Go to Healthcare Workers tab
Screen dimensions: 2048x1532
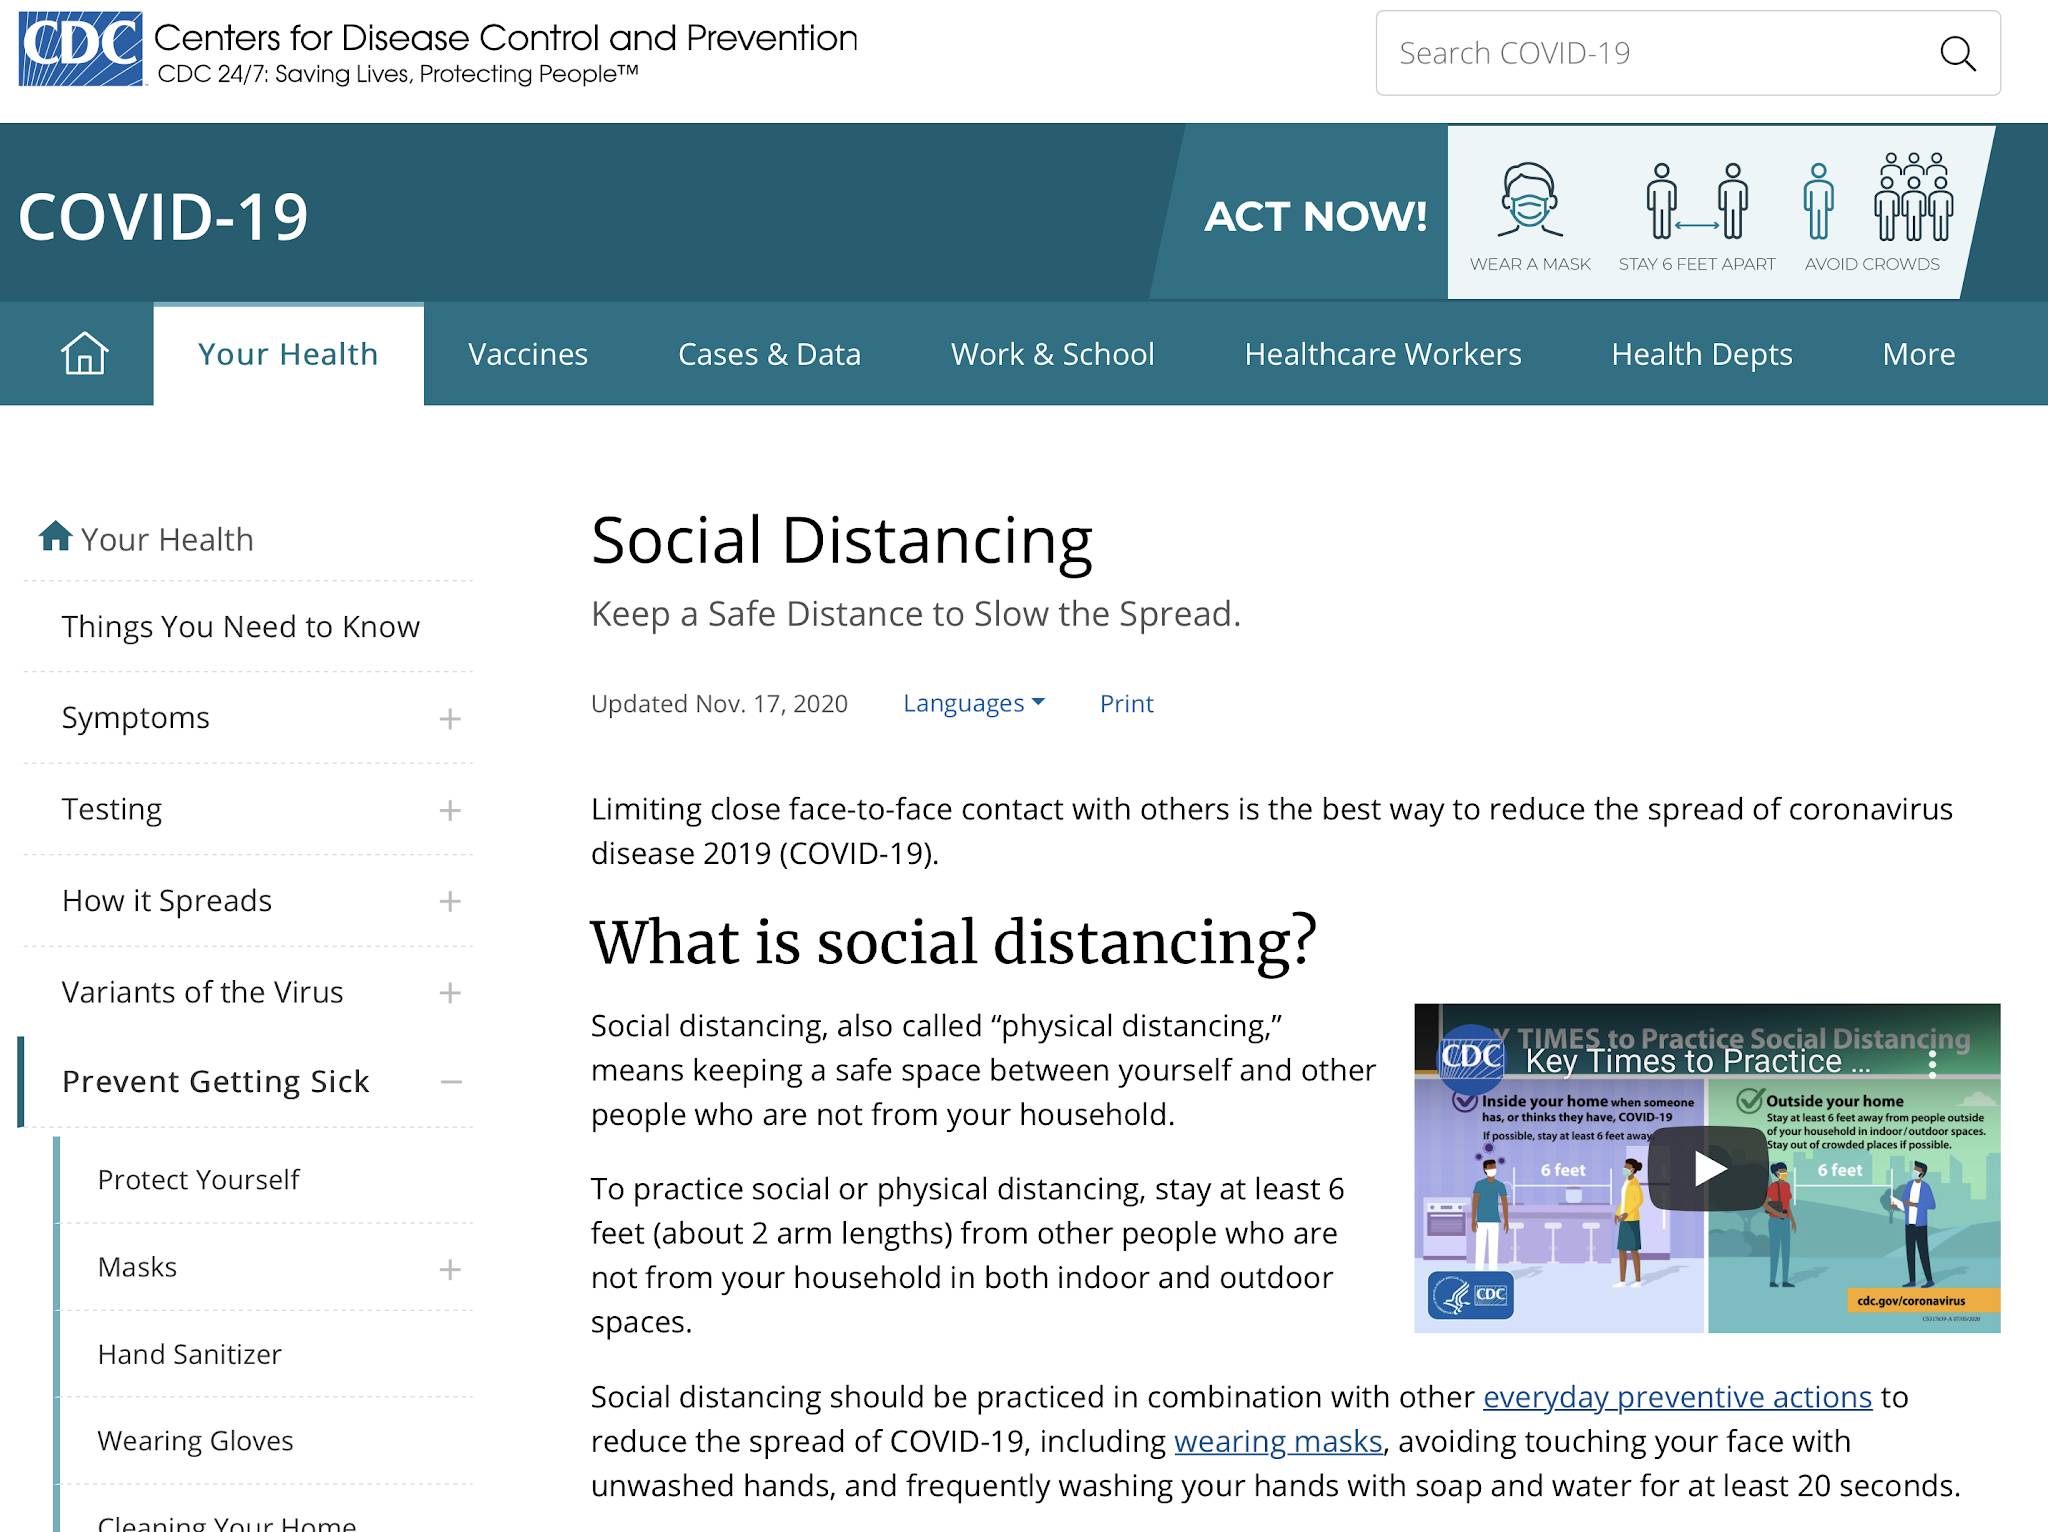pyautogui.click(x=1383, y=354)
